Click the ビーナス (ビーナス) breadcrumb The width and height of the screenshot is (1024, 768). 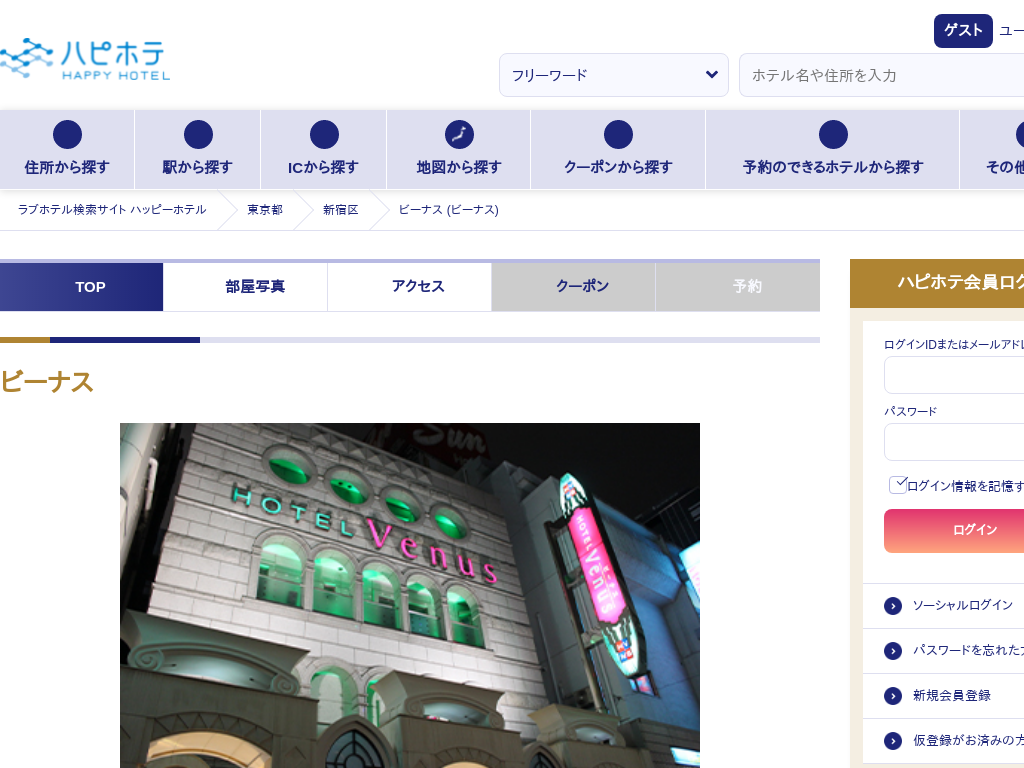[x=449, y=210]
